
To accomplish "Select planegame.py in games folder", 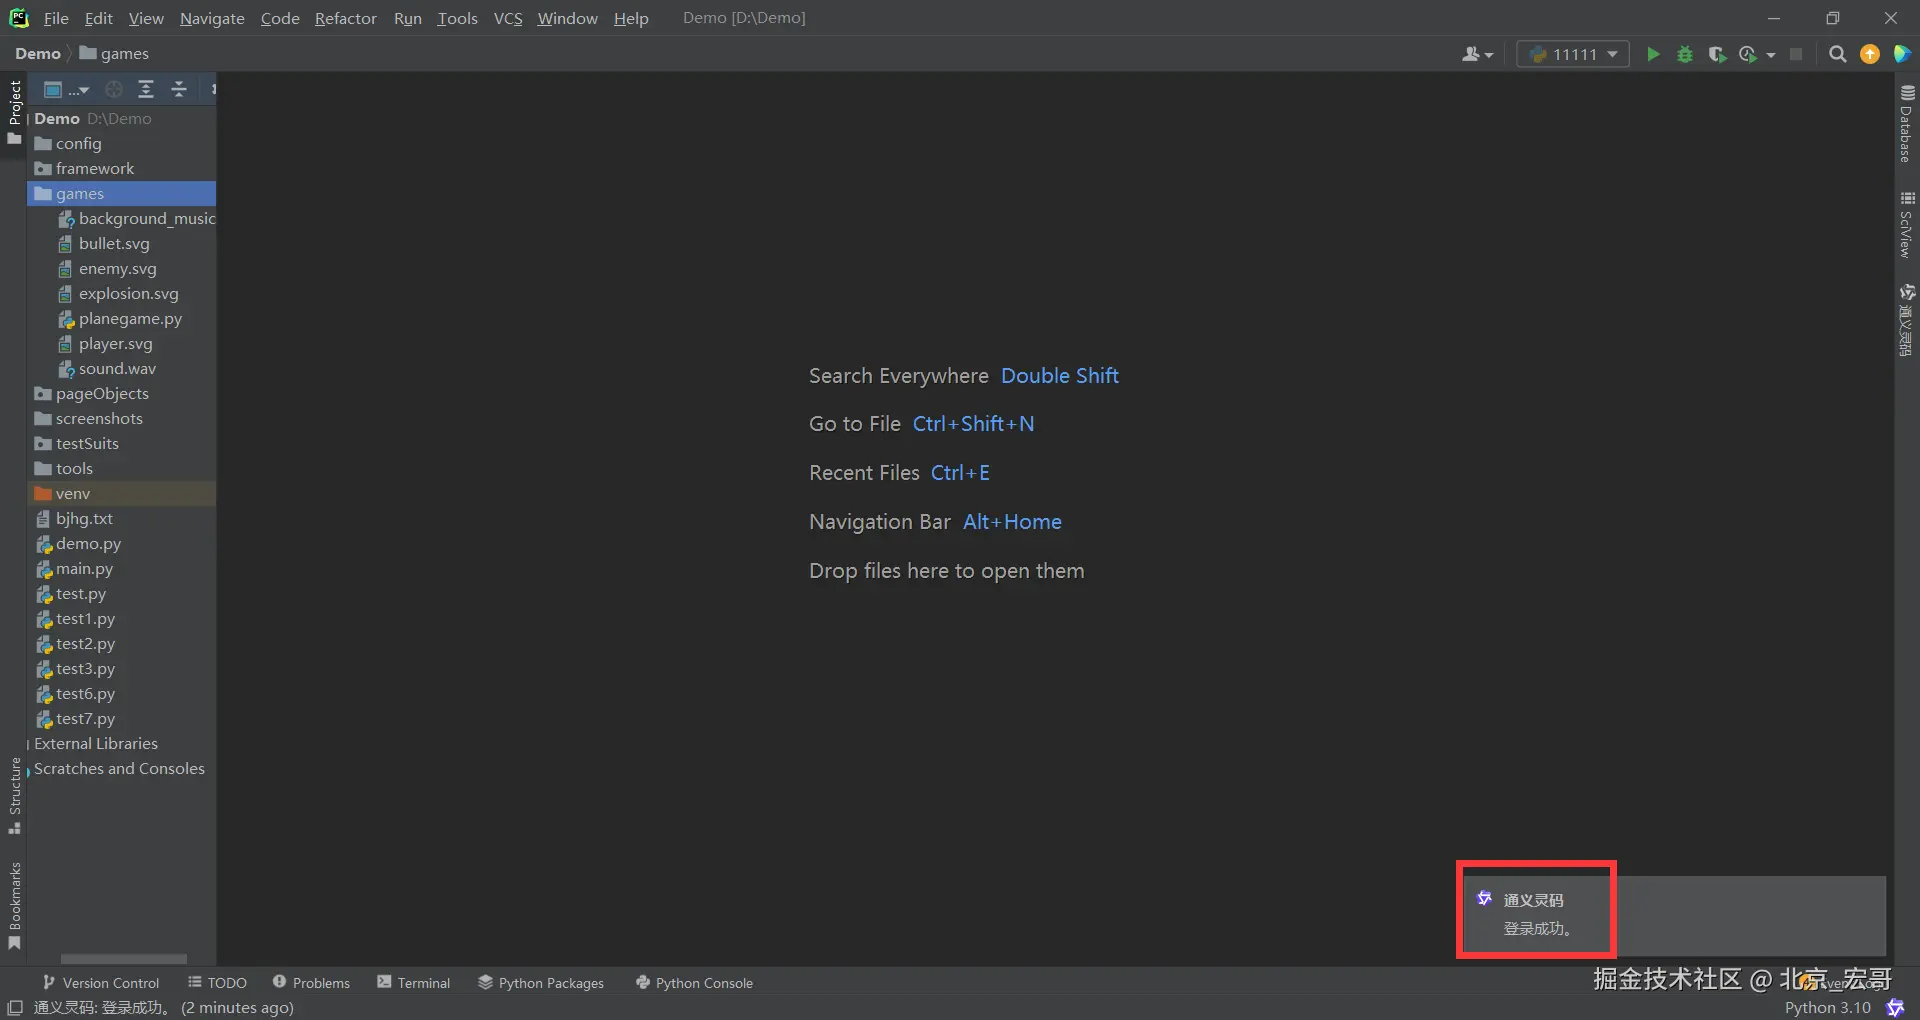I will (x=121, y=318).
